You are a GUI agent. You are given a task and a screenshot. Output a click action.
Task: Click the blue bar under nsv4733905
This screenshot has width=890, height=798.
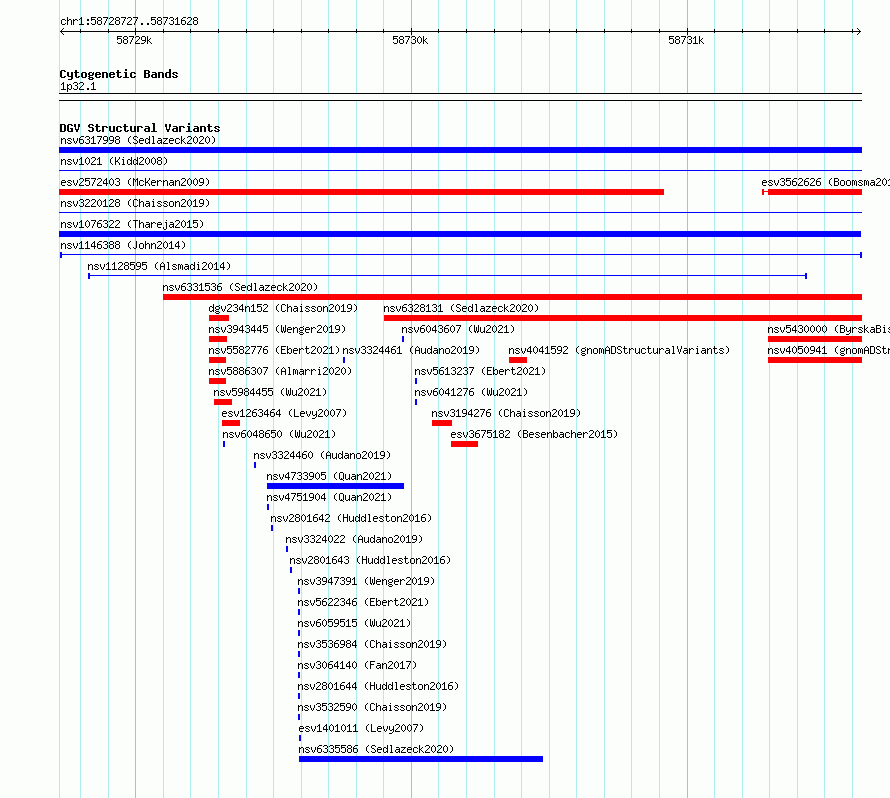click(x=335, y=486)
